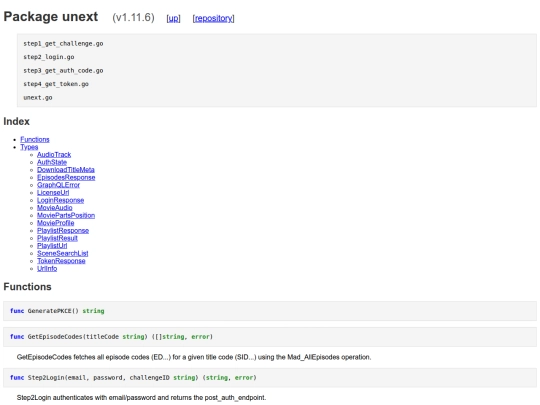540x405 pixels.
Task: Click the version text (v1.11.6)
Action: pos(133,18)
